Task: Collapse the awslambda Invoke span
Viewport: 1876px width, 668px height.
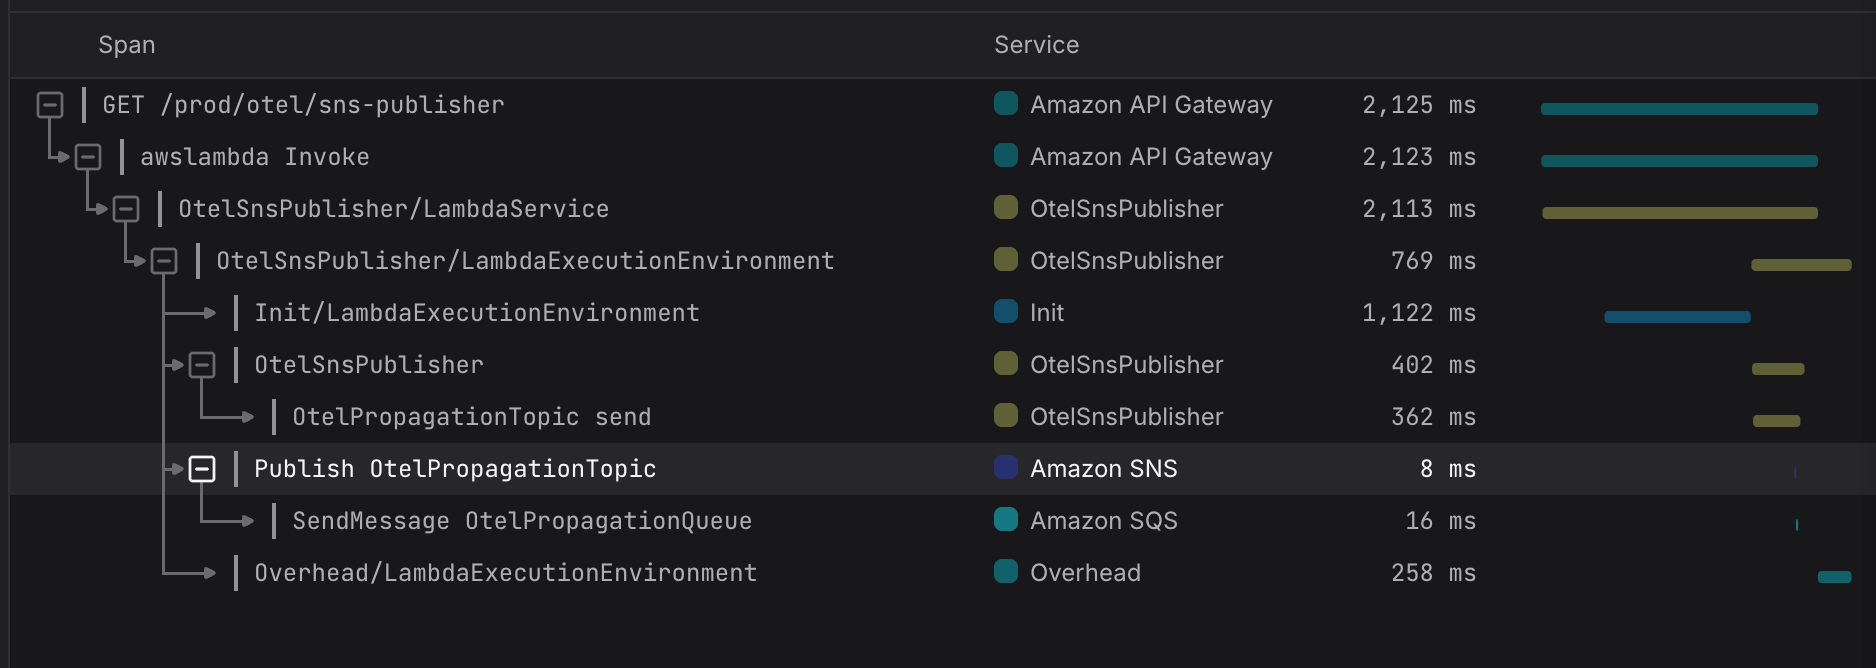Action: point(88,157)
